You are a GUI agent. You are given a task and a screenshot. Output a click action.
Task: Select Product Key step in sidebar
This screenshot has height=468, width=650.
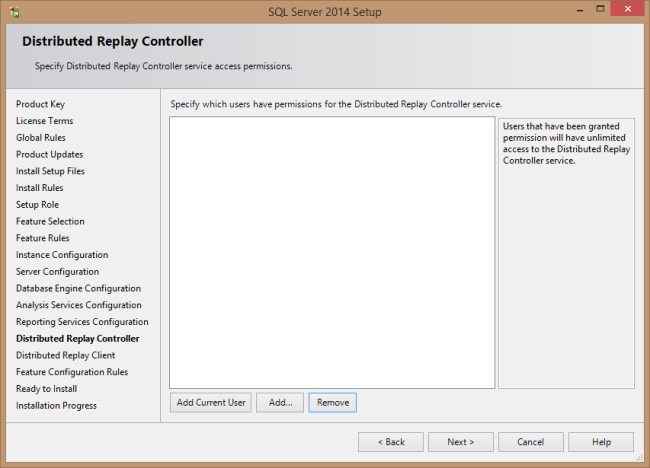[41, 104]
